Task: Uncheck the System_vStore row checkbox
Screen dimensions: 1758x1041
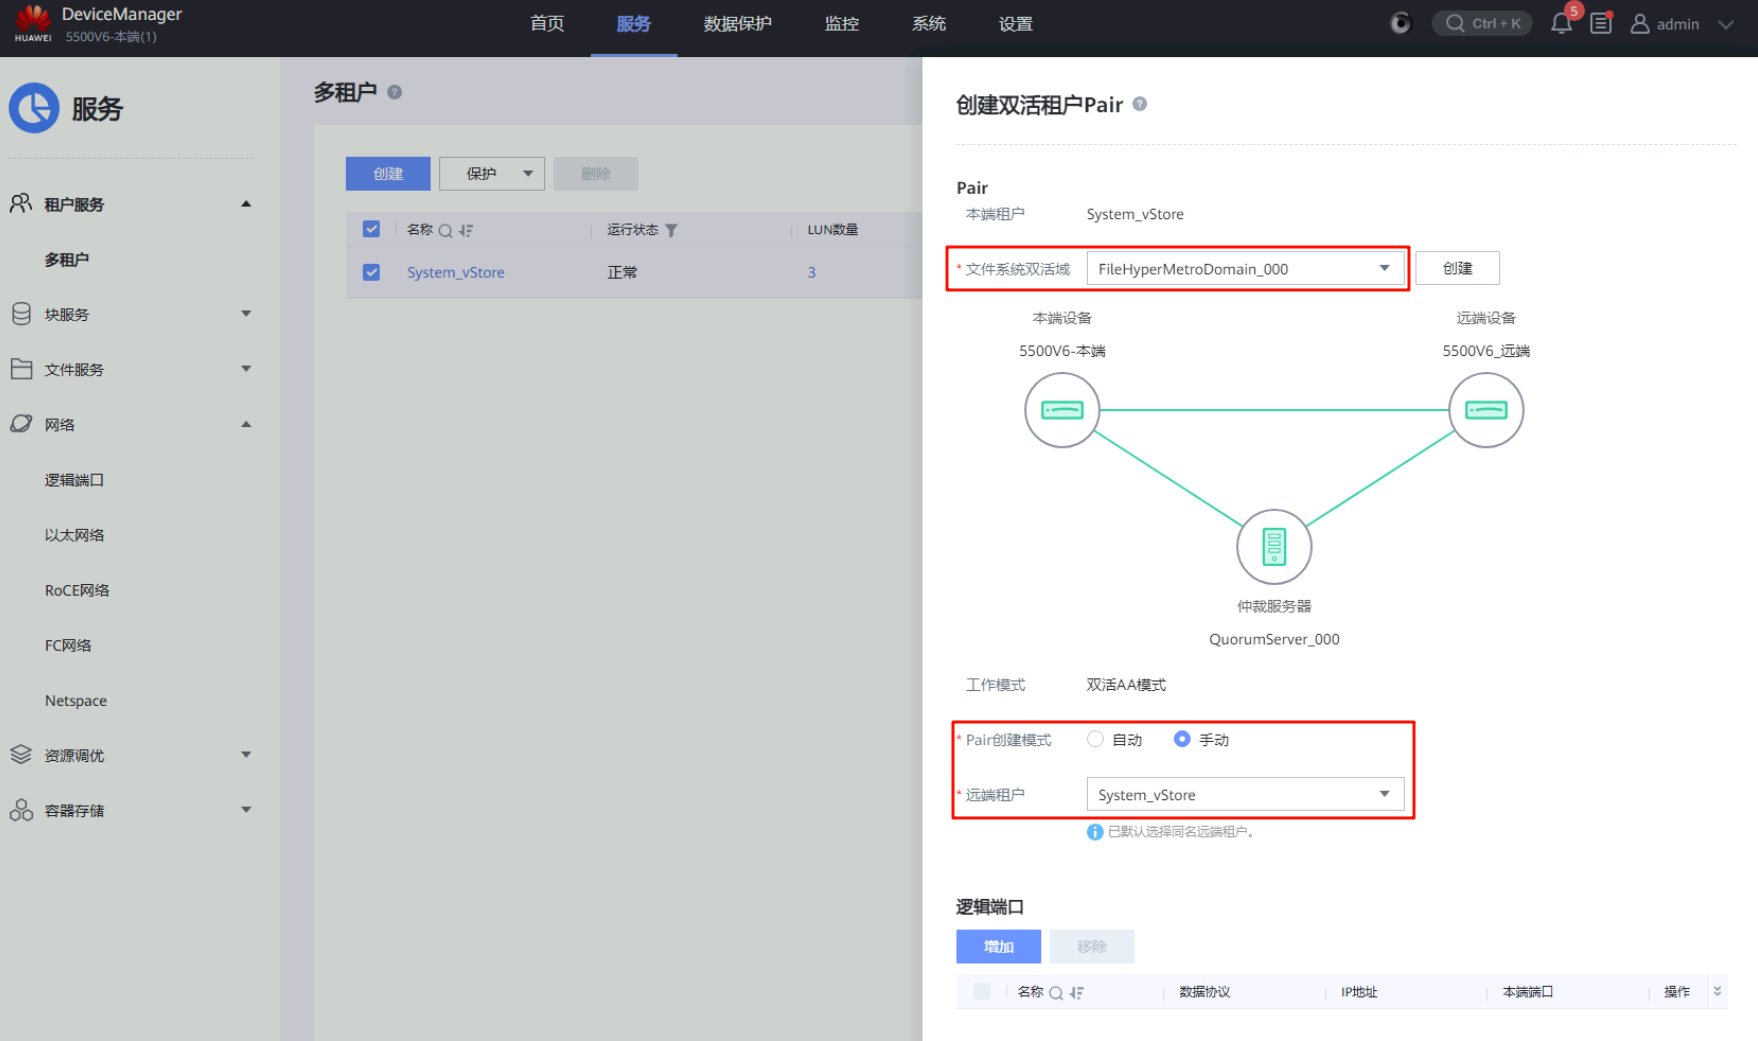Action: pyautogui.click(x=371, y=272)
